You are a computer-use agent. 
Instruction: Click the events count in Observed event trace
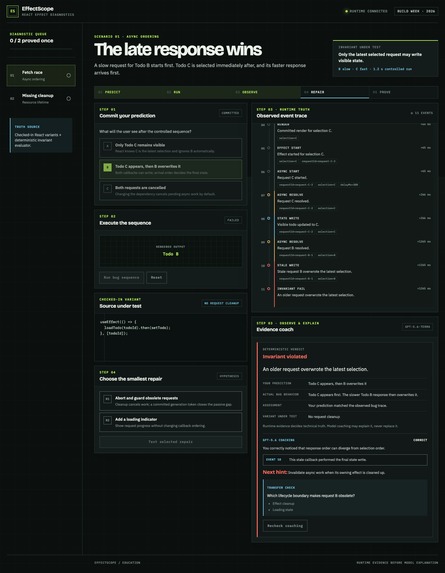pos(422,113)
